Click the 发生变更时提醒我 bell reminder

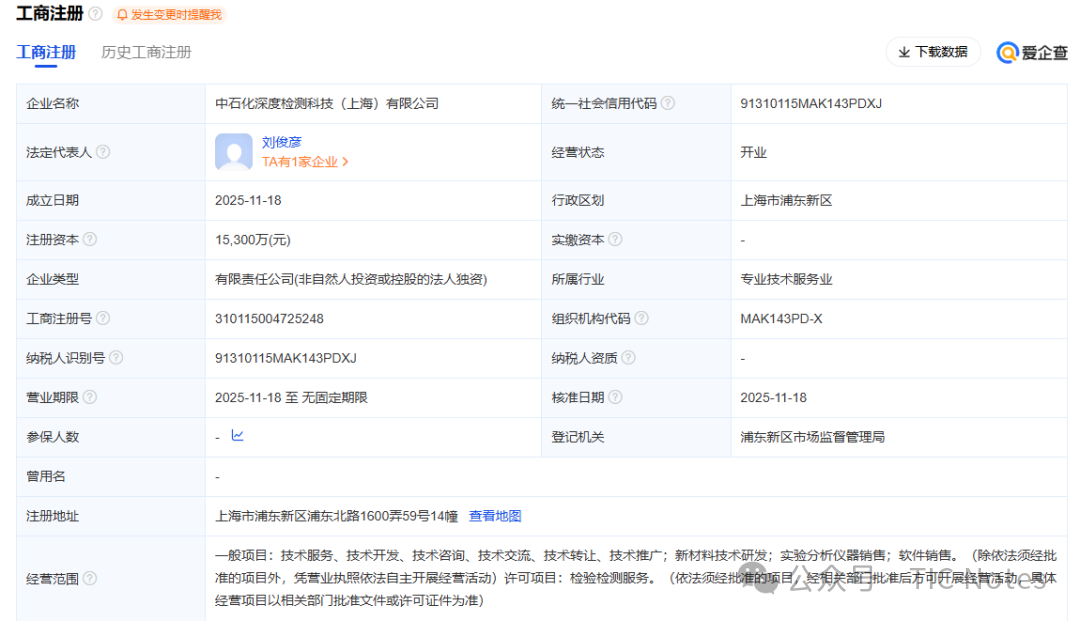tap(169, 15)
